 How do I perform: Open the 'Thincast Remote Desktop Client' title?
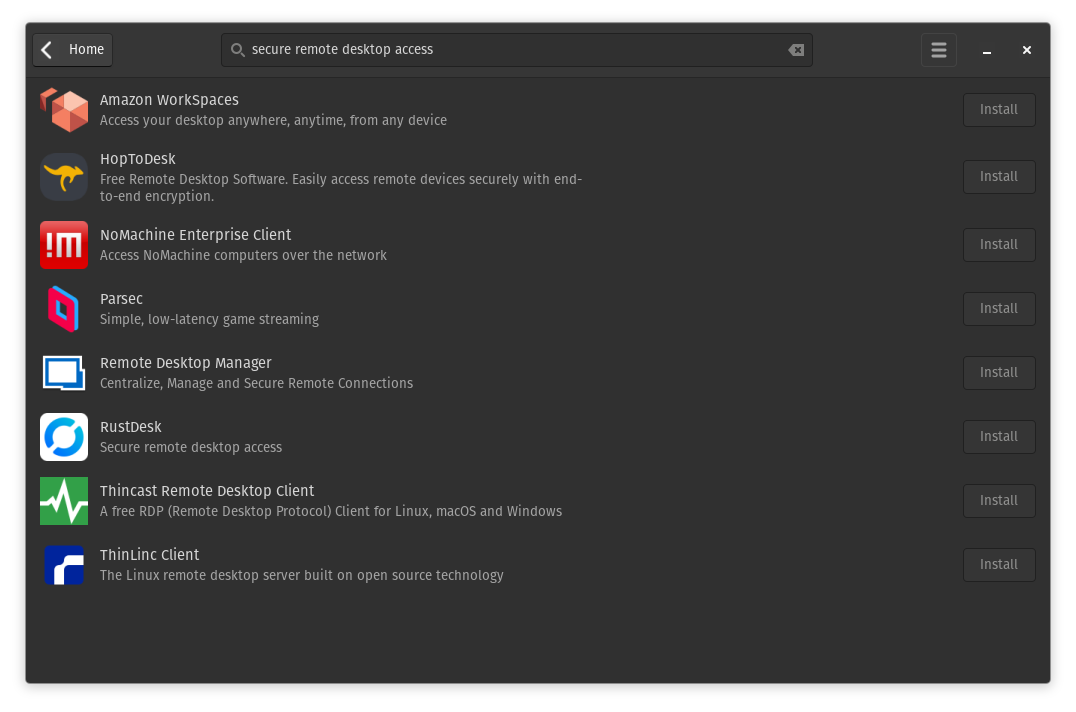207,491
